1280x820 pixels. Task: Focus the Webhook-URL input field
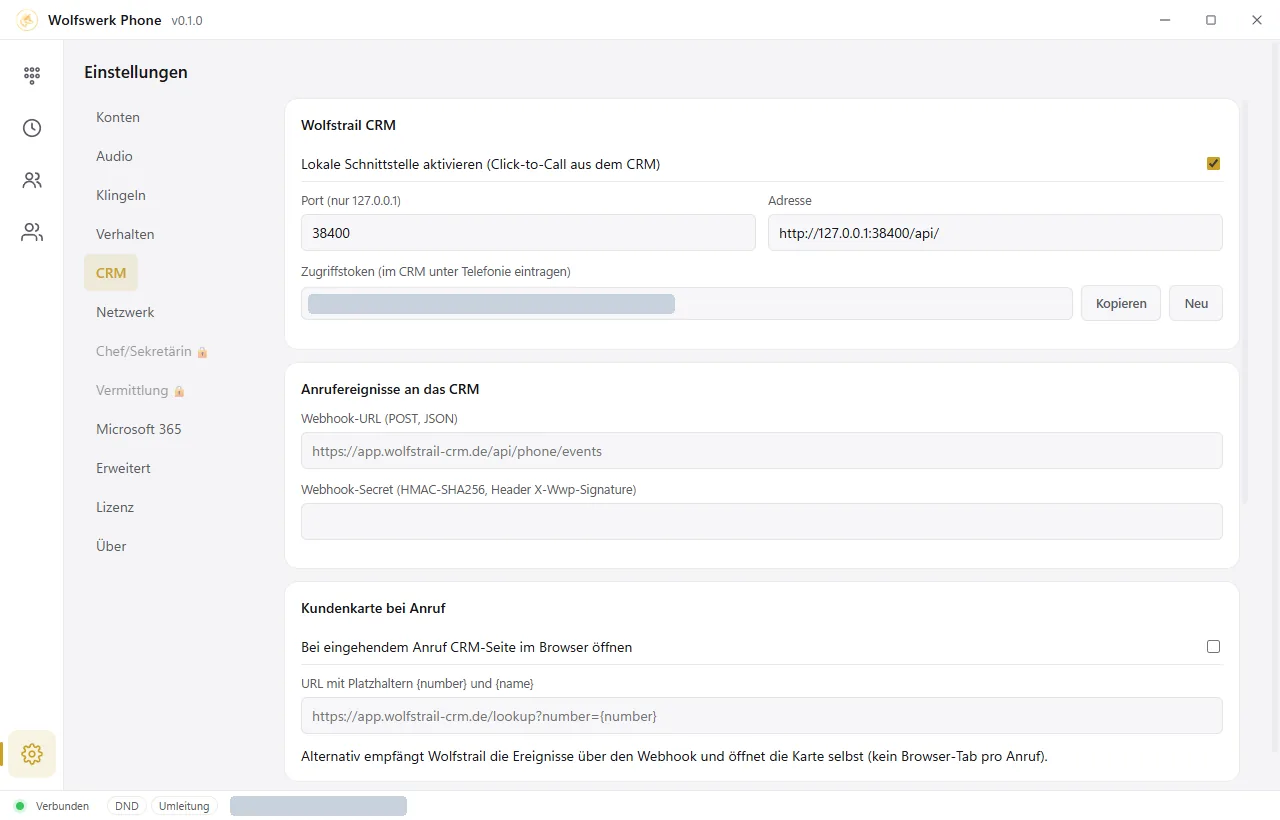coord(762,451)
